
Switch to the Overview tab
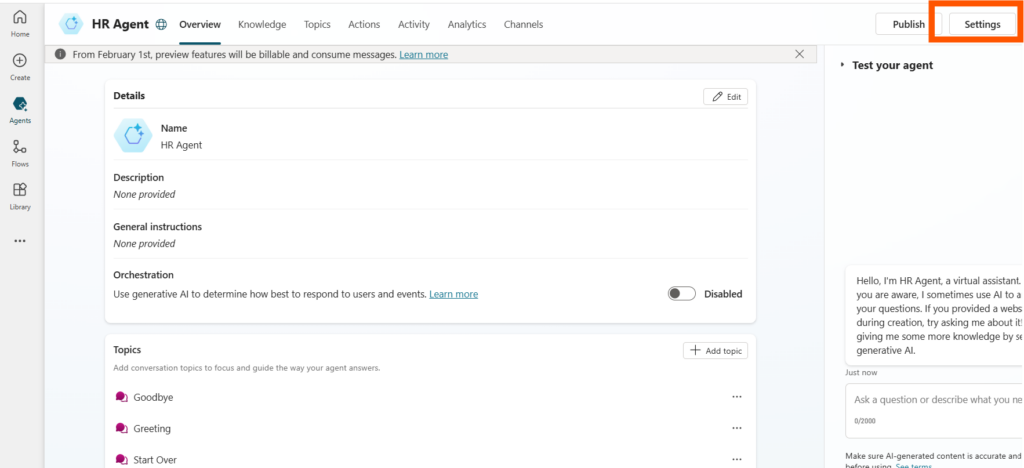(200, 24)
